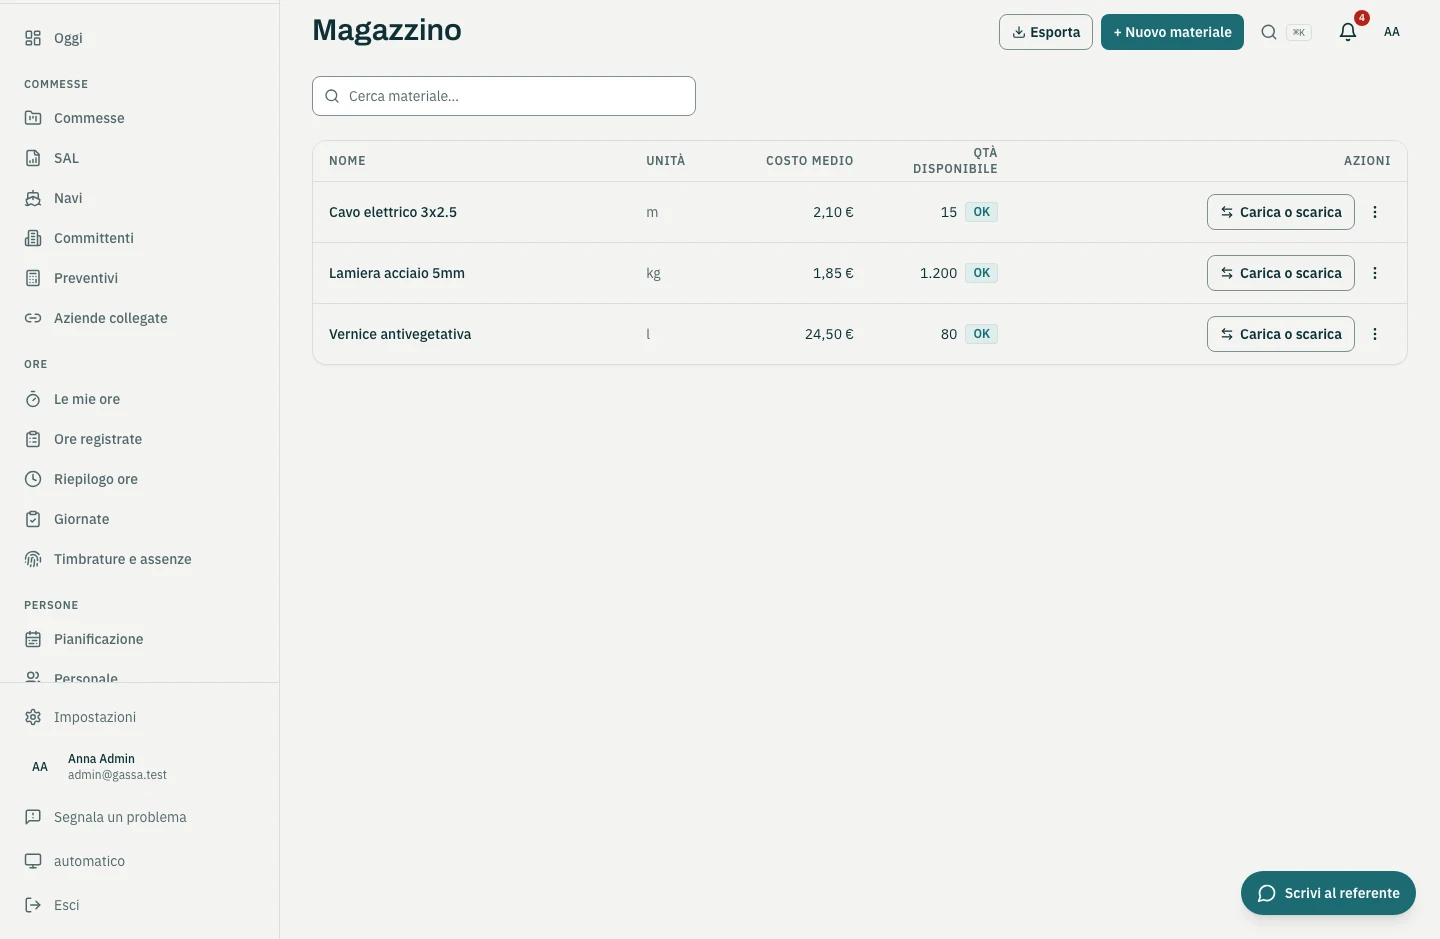Click the Nuovo materiale button
Viewport: 1440px width, 939px height.
pyautogui.click(x=1172, y=32)
